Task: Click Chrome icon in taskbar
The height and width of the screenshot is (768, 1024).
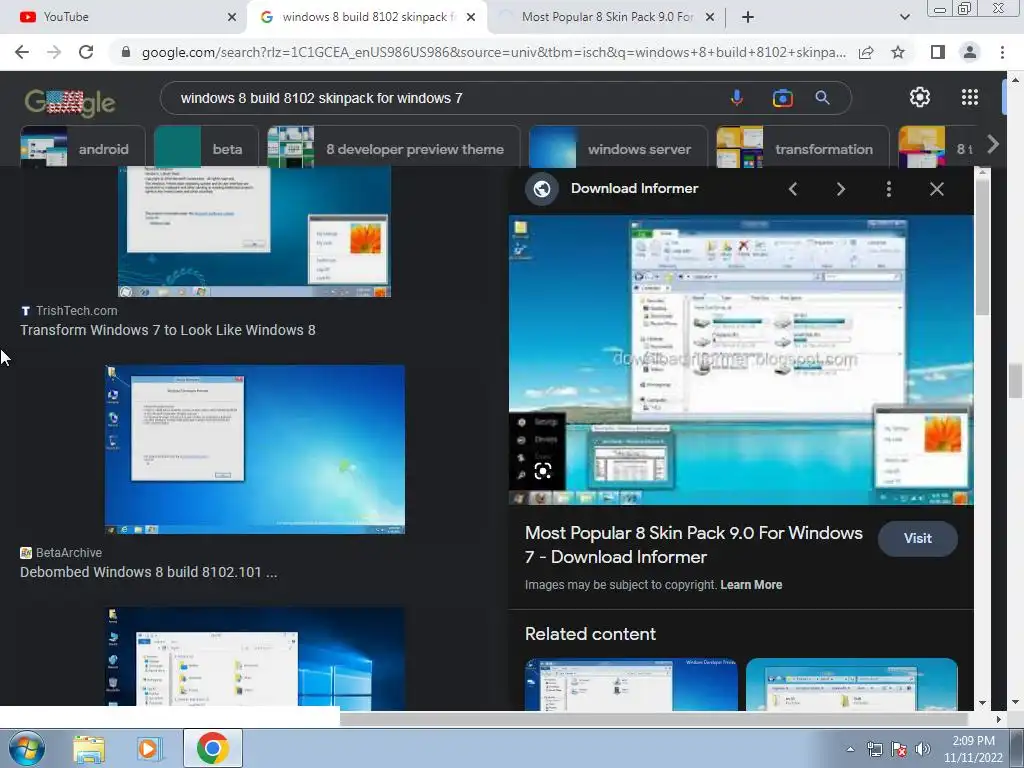Action: 212,748
